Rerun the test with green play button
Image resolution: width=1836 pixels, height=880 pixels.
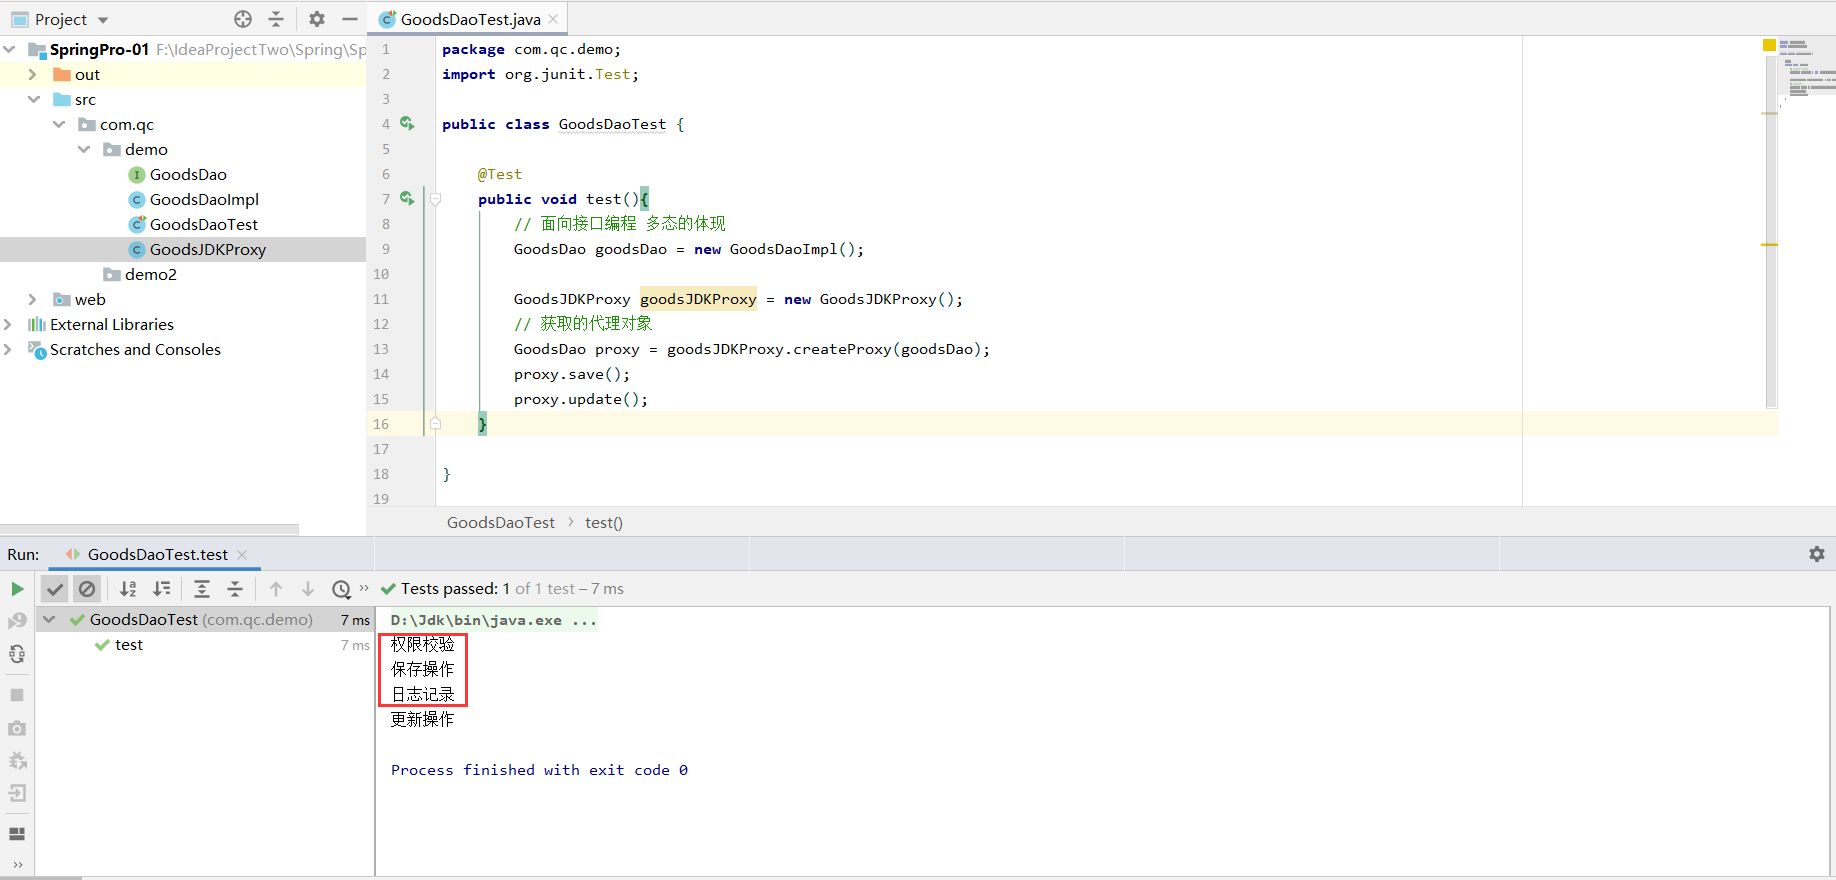pos(17,589)
